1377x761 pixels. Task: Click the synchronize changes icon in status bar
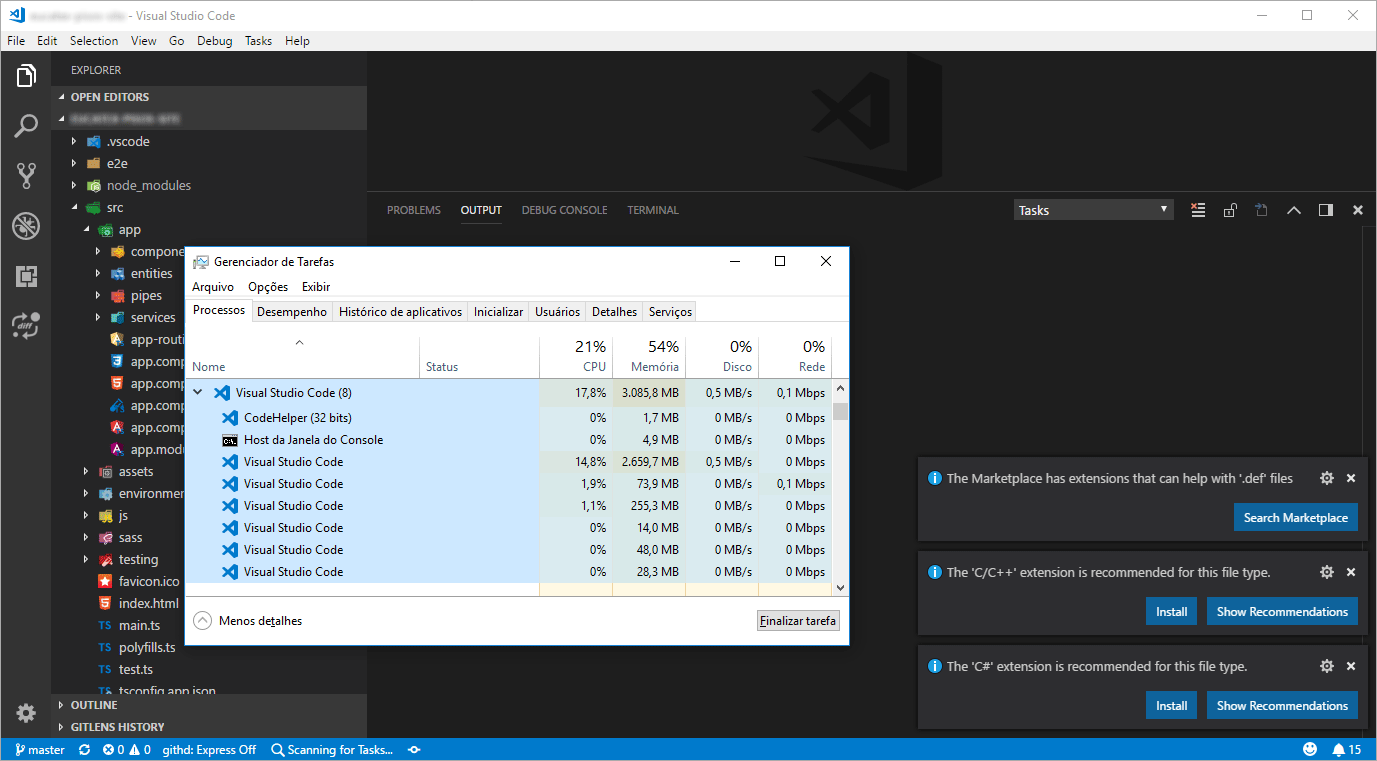tap(84, 750)
